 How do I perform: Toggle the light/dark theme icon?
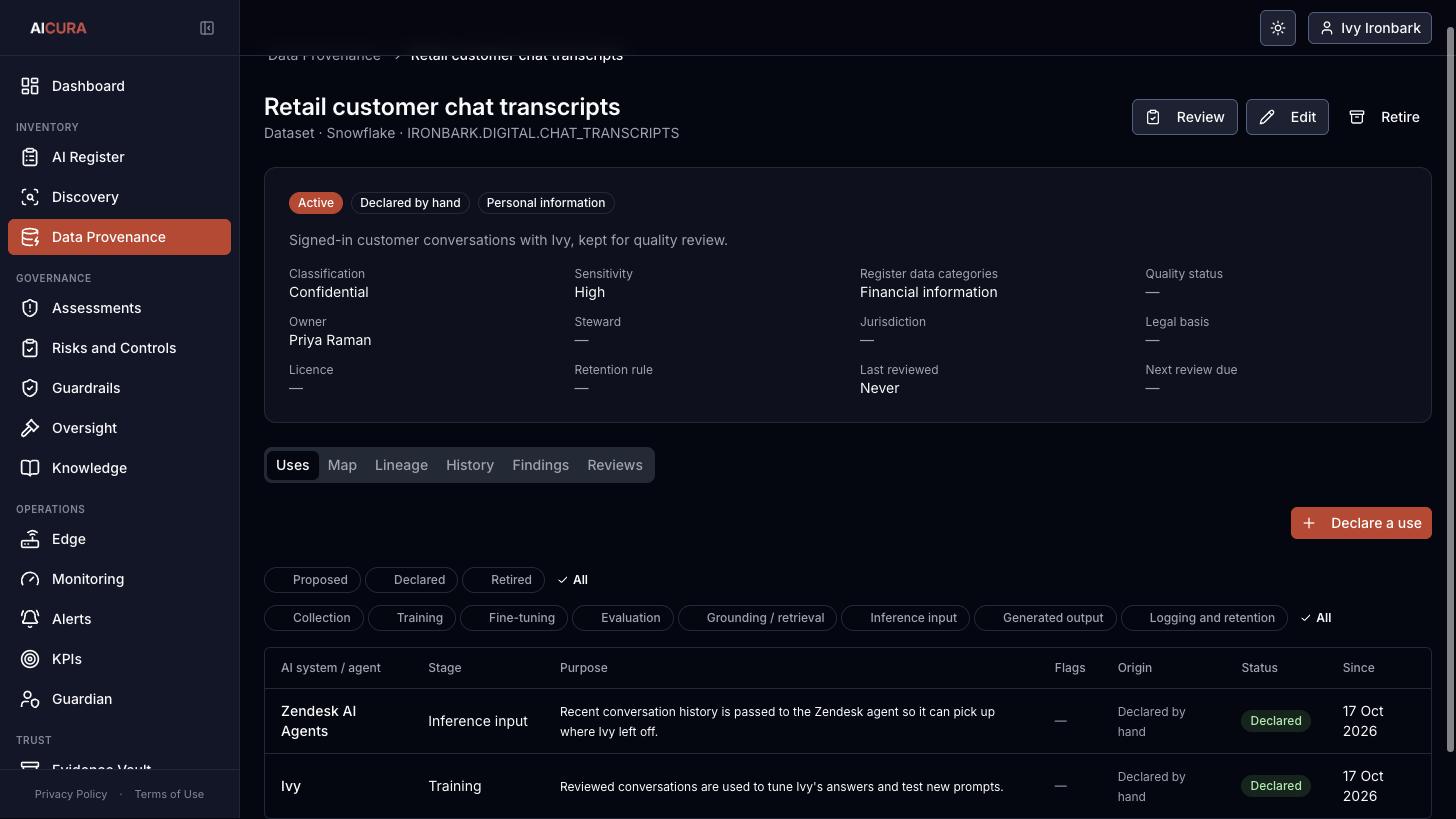(1278, 28)
